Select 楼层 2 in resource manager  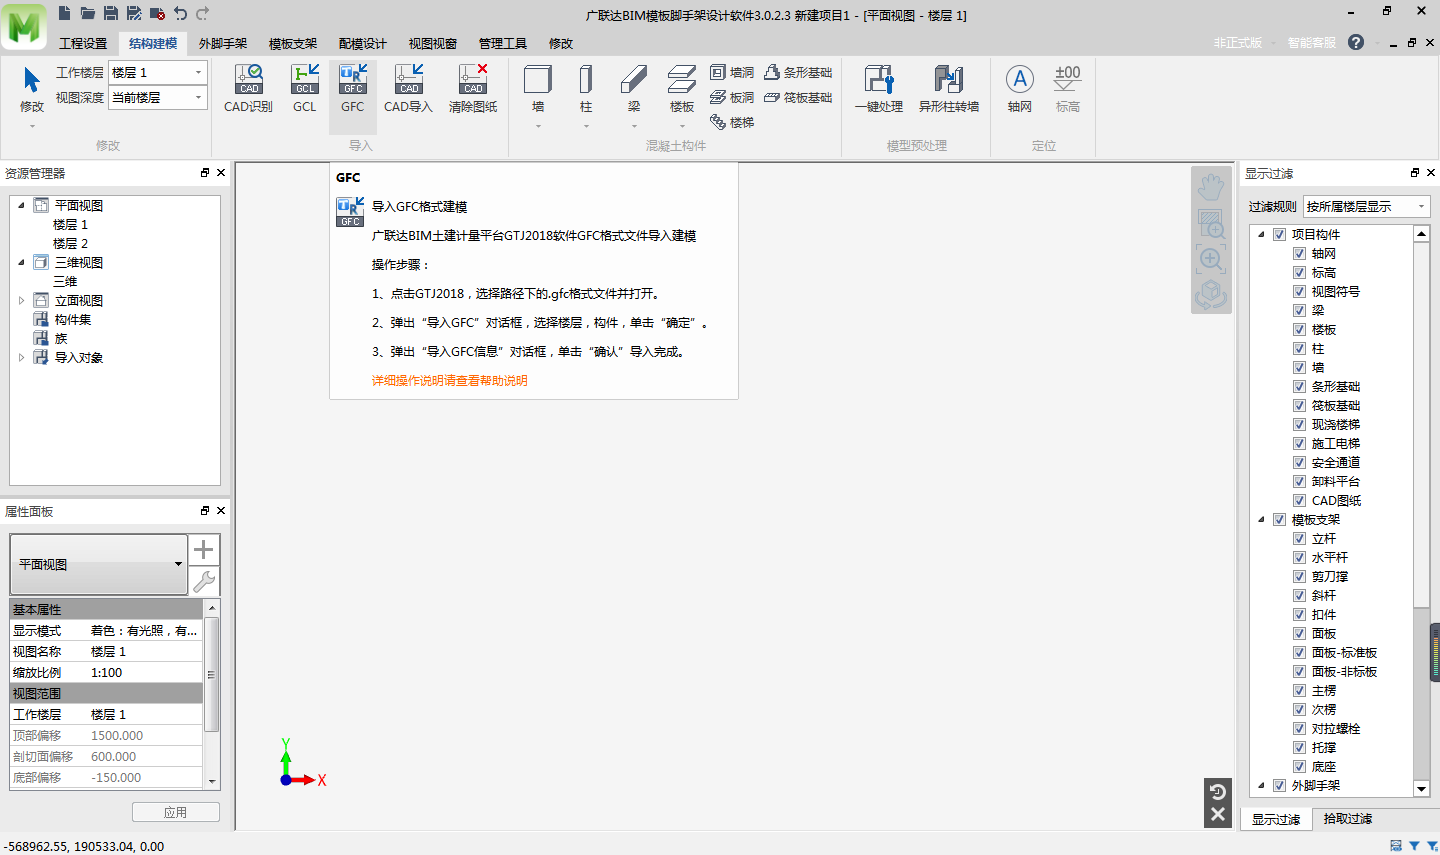coord(71,243)
